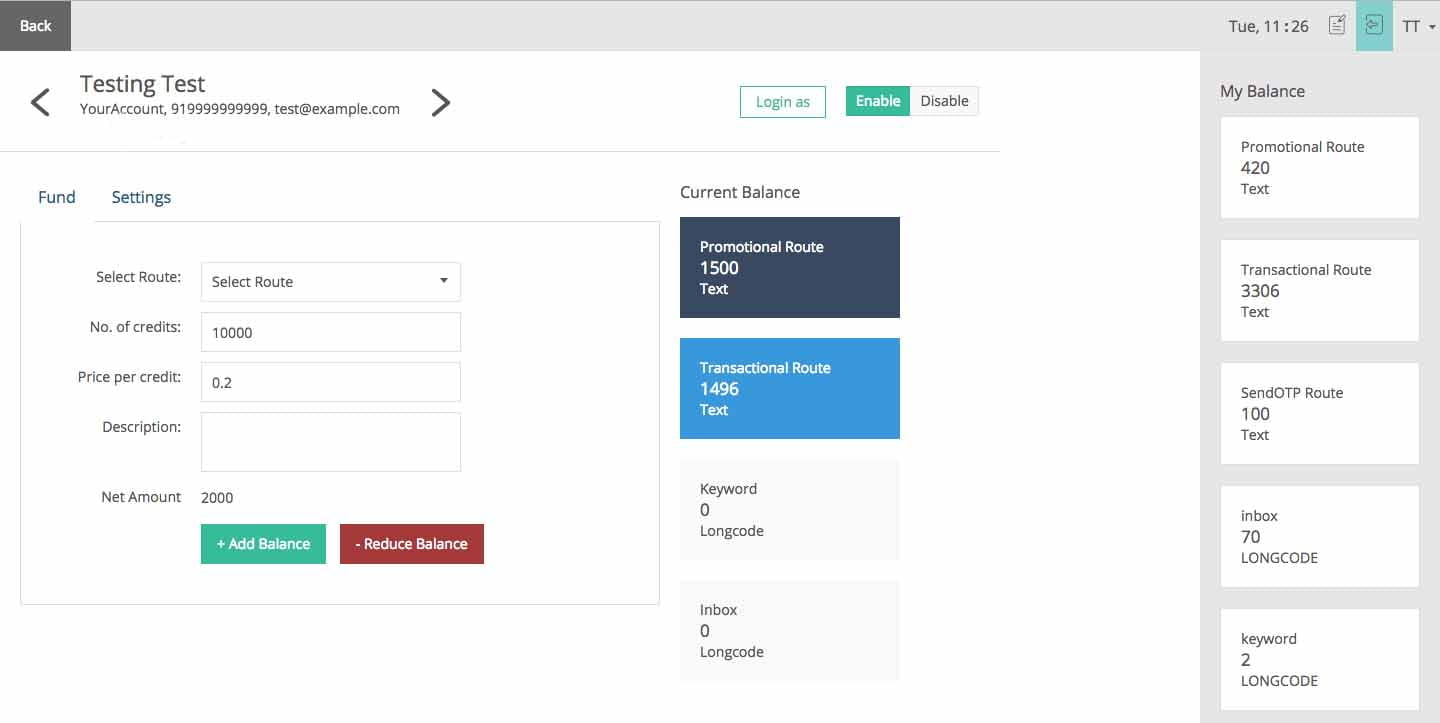Go to next user with right chevron
The width and height of the screenshot is (1440, 723).
point(440,102)
